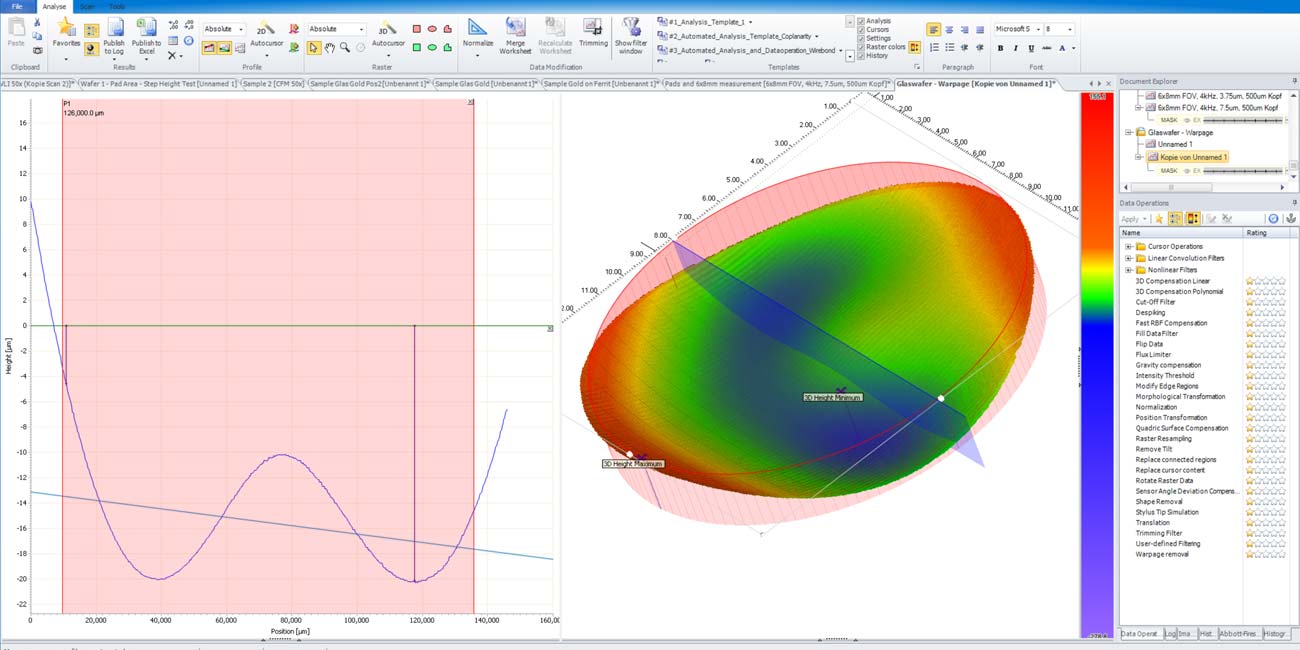Uncheck the Raster colors checkbox
The image size is (1300, 650).
click(862, 47)
